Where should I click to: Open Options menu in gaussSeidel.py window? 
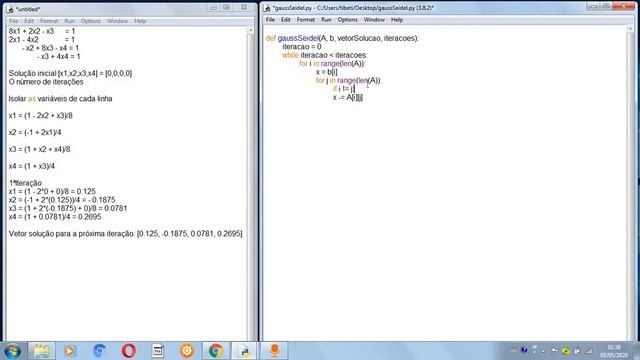click(347, 20)
